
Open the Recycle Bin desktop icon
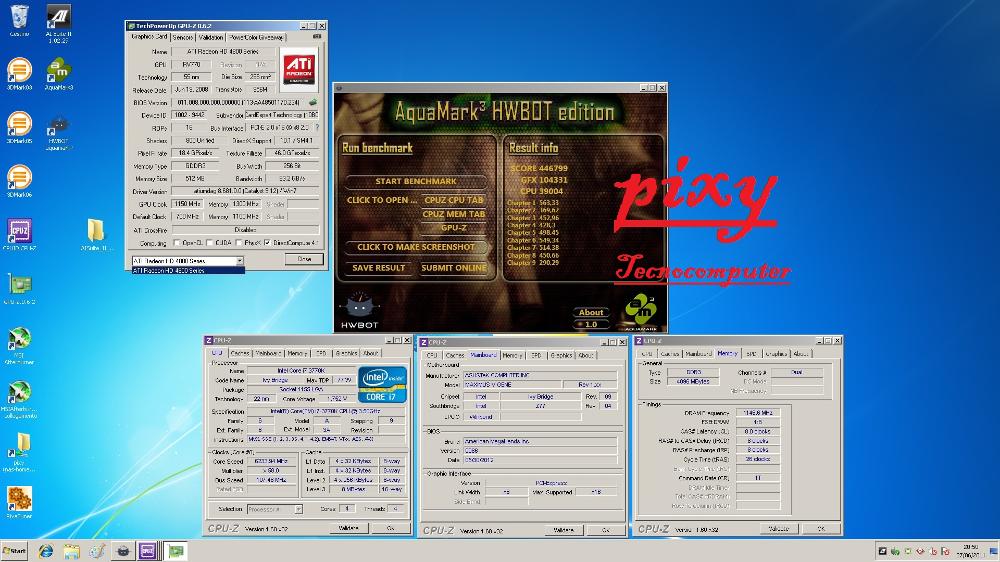tap(19, 17)
